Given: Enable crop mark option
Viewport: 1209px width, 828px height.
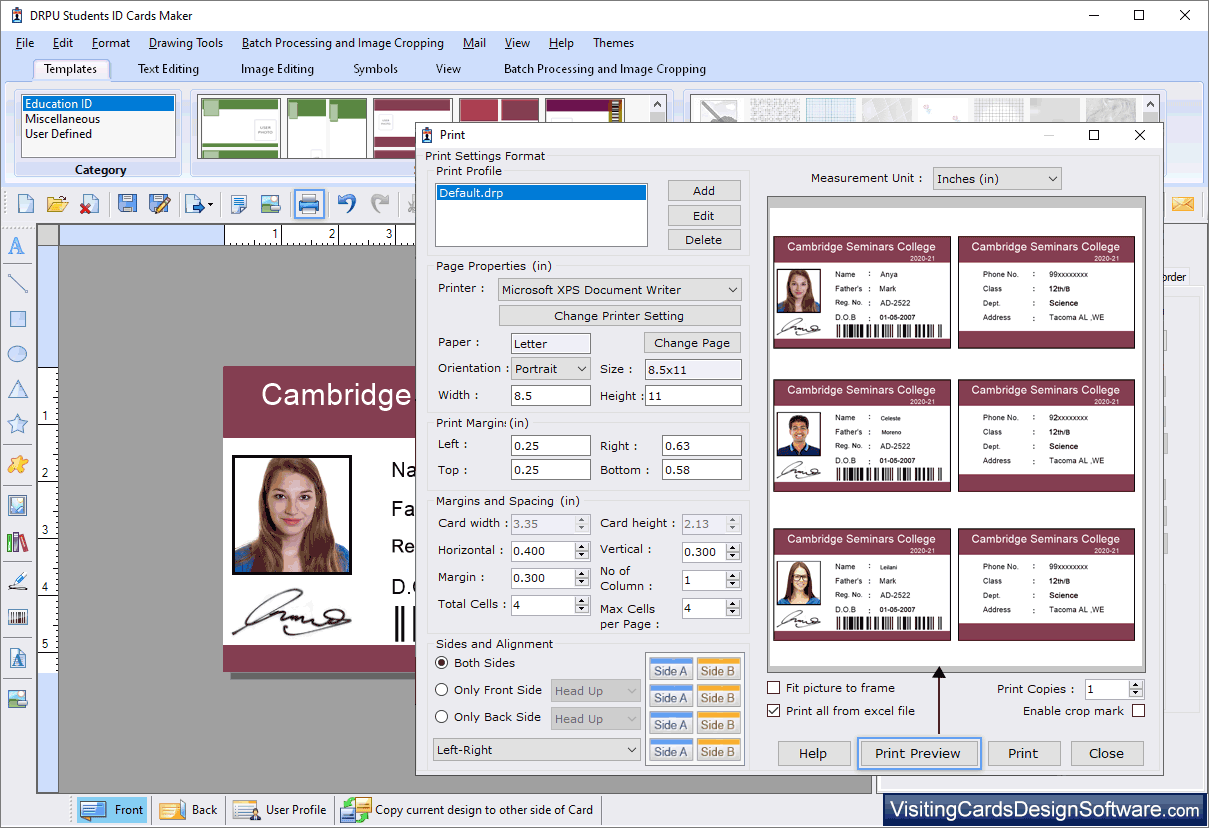Looking at the screenshot, I should pos(1135,711).
